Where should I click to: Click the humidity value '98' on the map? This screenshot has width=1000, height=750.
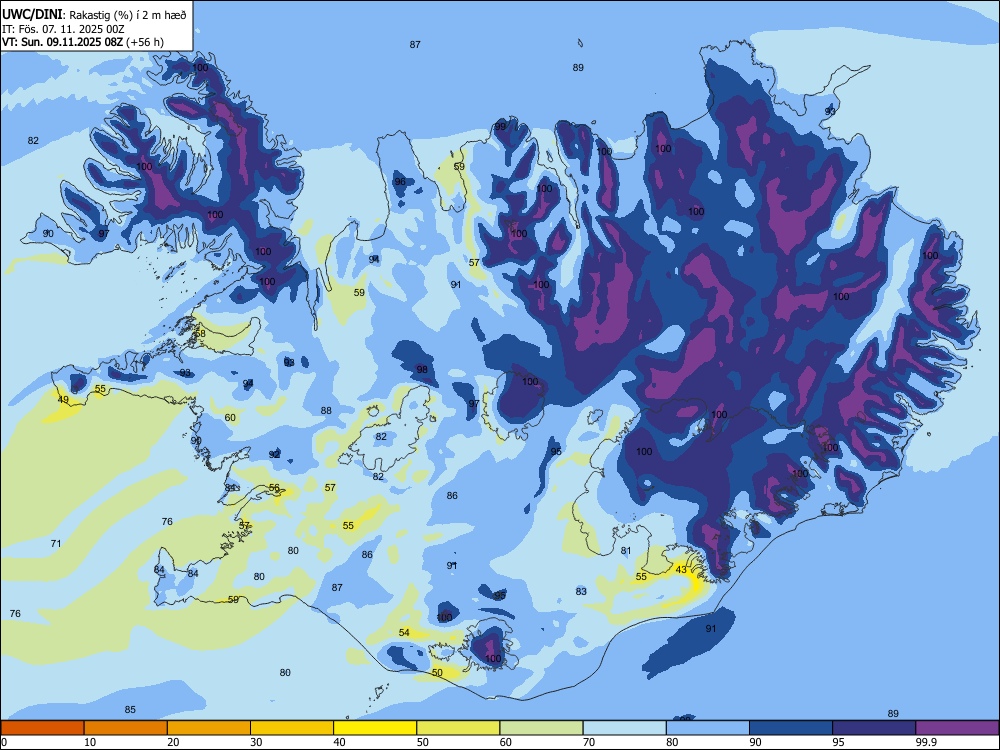pos(422,370)
